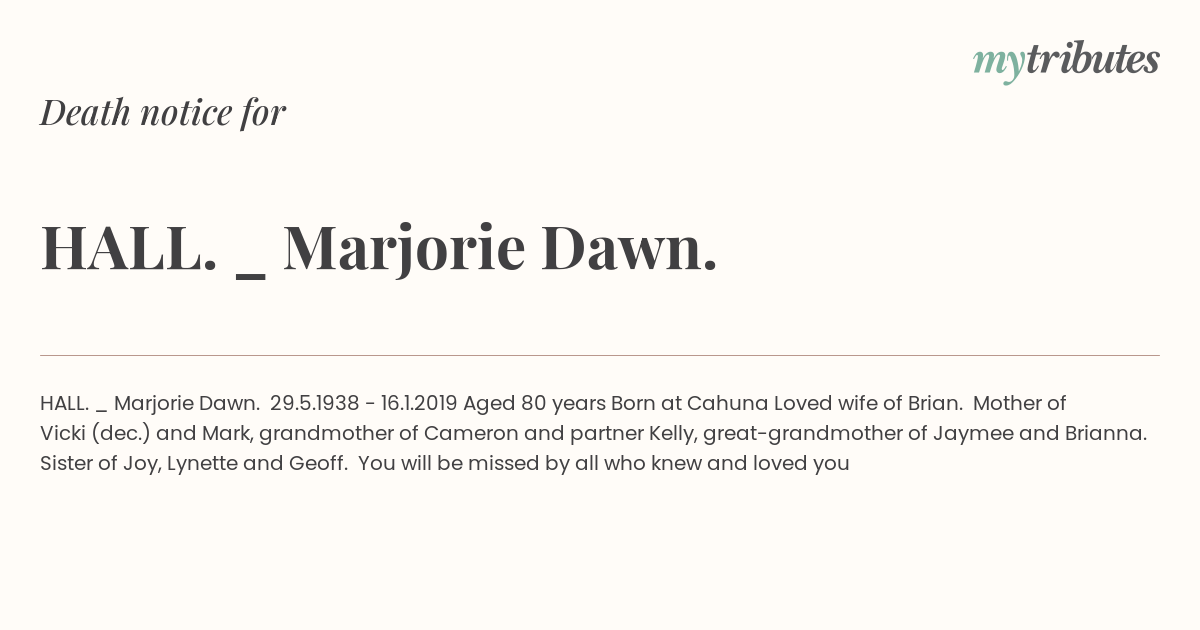The width and height of the screenshot is (1200, 630).
Task: Click 'HALL.' at start of the paragraph
Action: (x=64, y=403)
